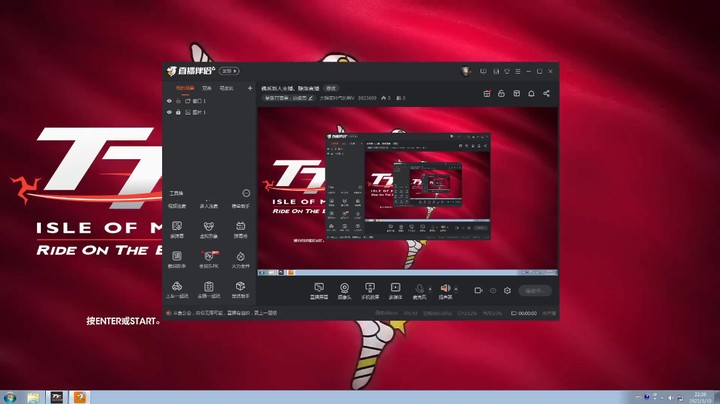Open the Windows Start button
Screen dimensions: 720x404
(x=10, y=398)
